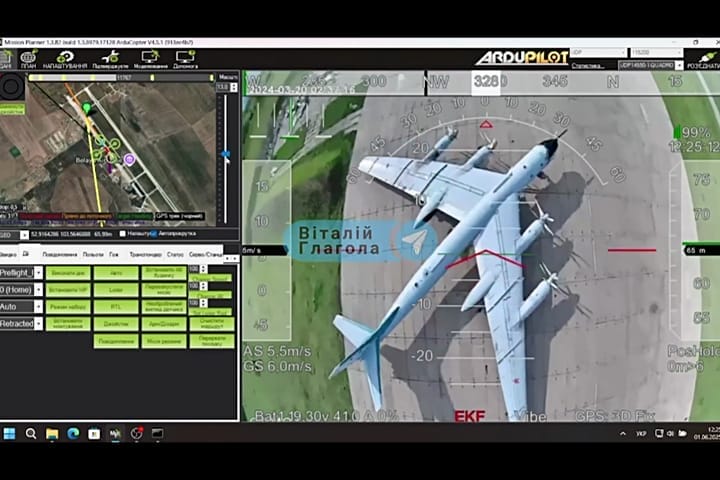Click the Change Speed button
Image resolution: width=720 pixels, height=480 pixels.
pos(210,278)
